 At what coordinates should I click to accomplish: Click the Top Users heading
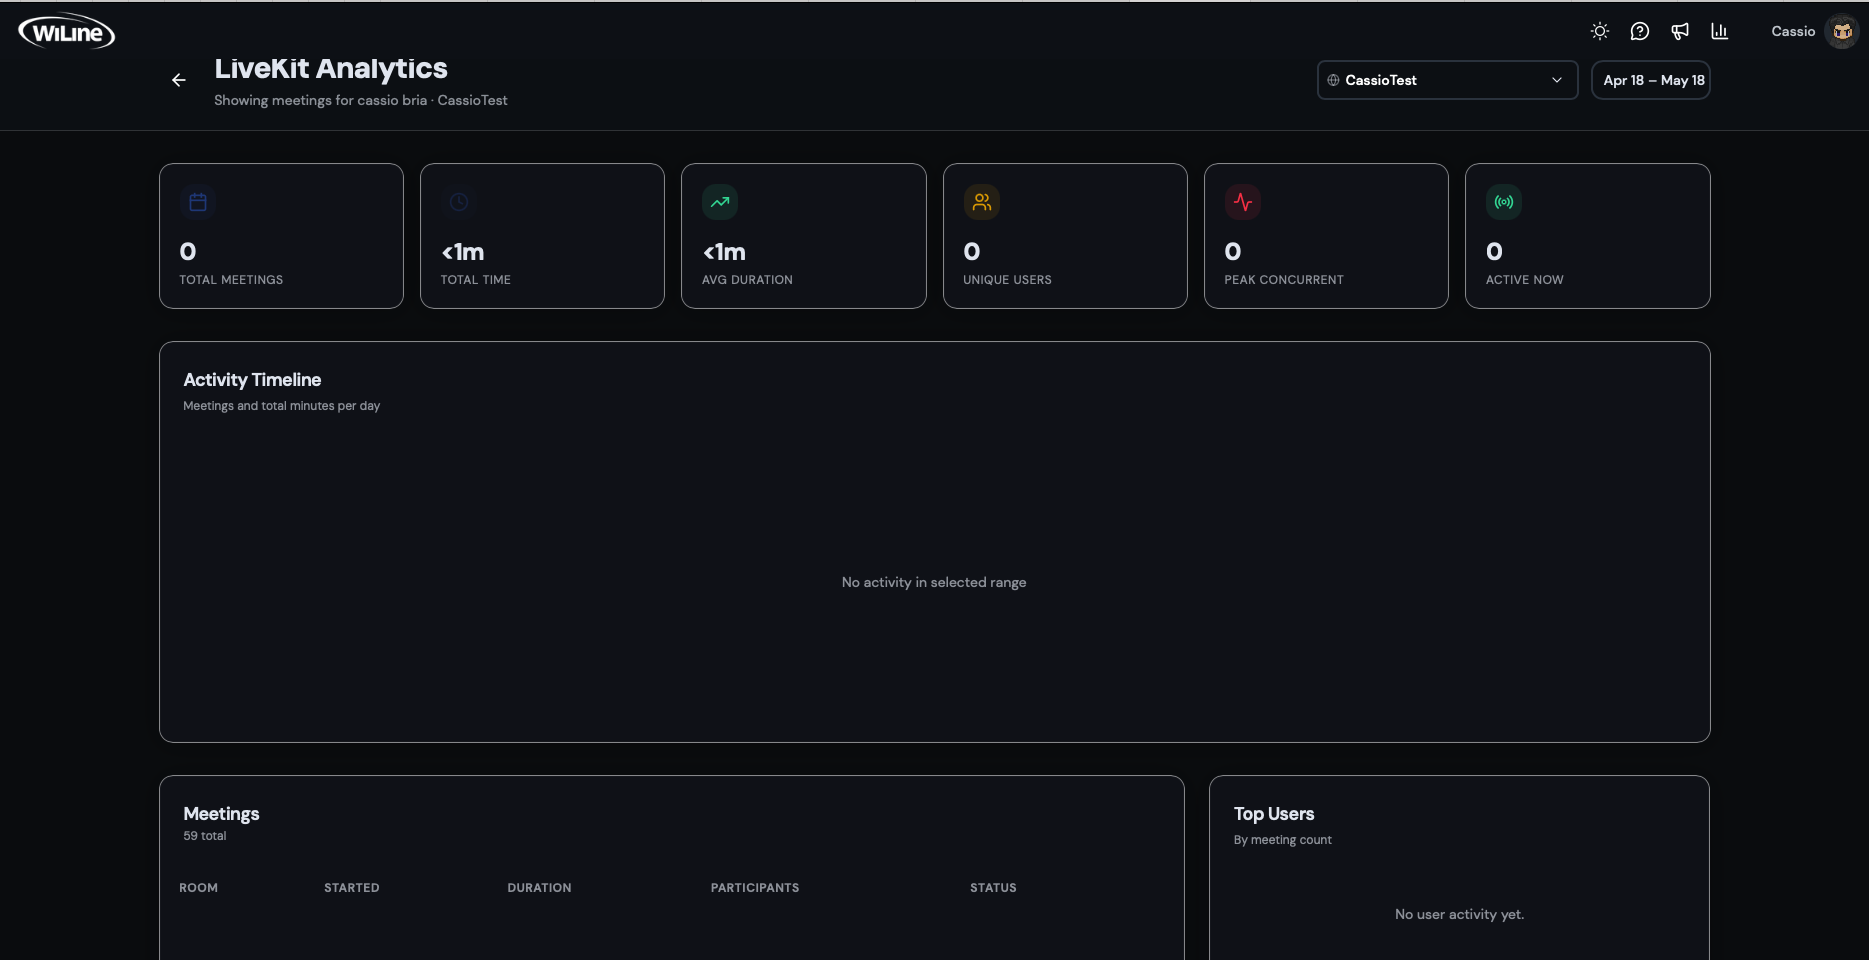coord(1274,814)
